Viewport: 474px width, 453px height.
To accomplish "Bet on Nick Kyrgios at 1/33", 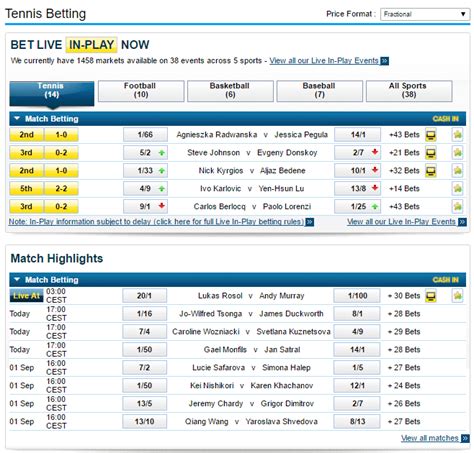I will click(x=145, y=171).
